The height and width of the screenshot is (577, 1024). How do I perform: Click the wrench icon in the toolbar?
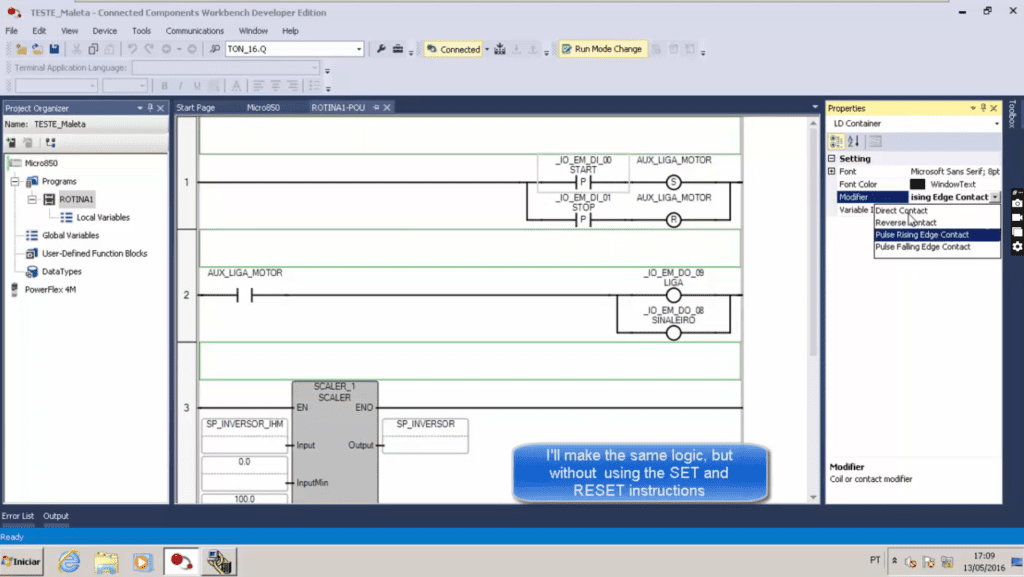click(x=381, y=49)
